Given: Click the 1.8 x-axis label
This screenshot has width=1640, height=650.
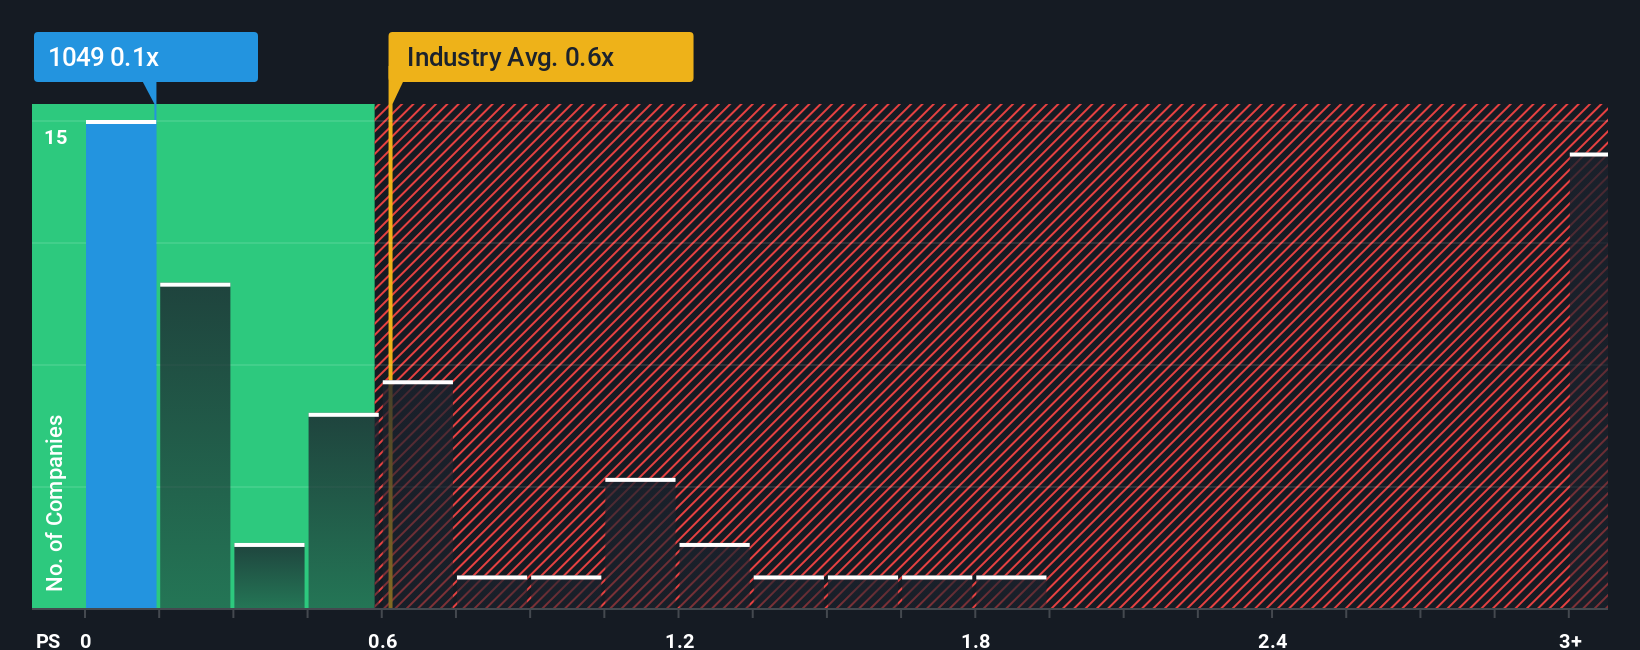Looking at the screenshot, I should tap(976, 640).
